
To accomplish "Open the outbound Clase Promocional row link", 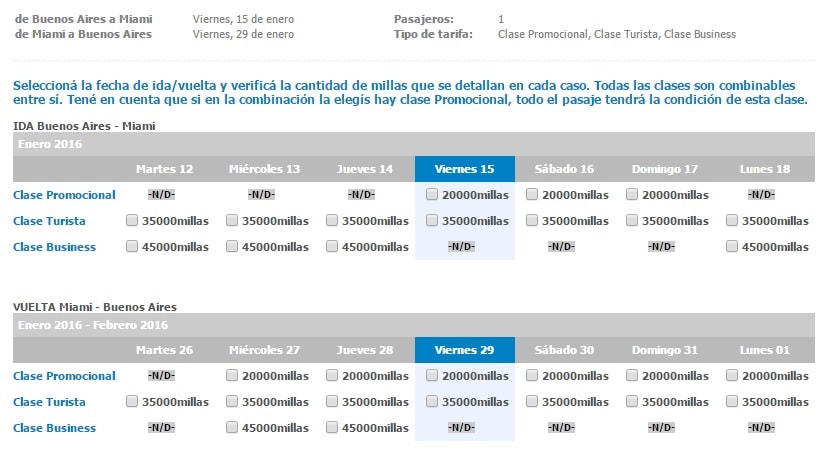I will click(x=64, y=195).
